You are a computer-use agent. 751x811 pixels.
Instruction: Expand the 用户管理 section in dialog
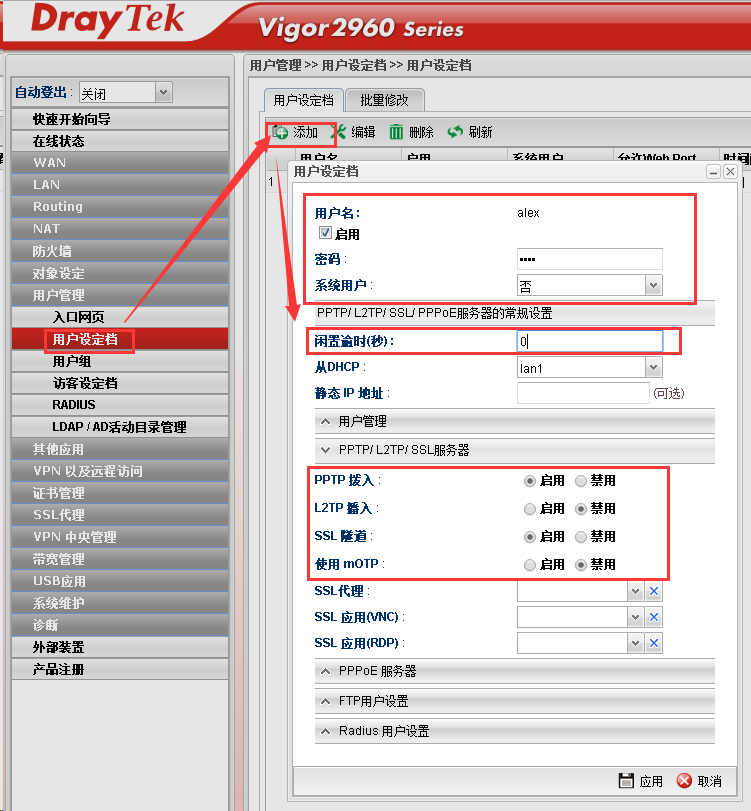click(x=515, y=422)
